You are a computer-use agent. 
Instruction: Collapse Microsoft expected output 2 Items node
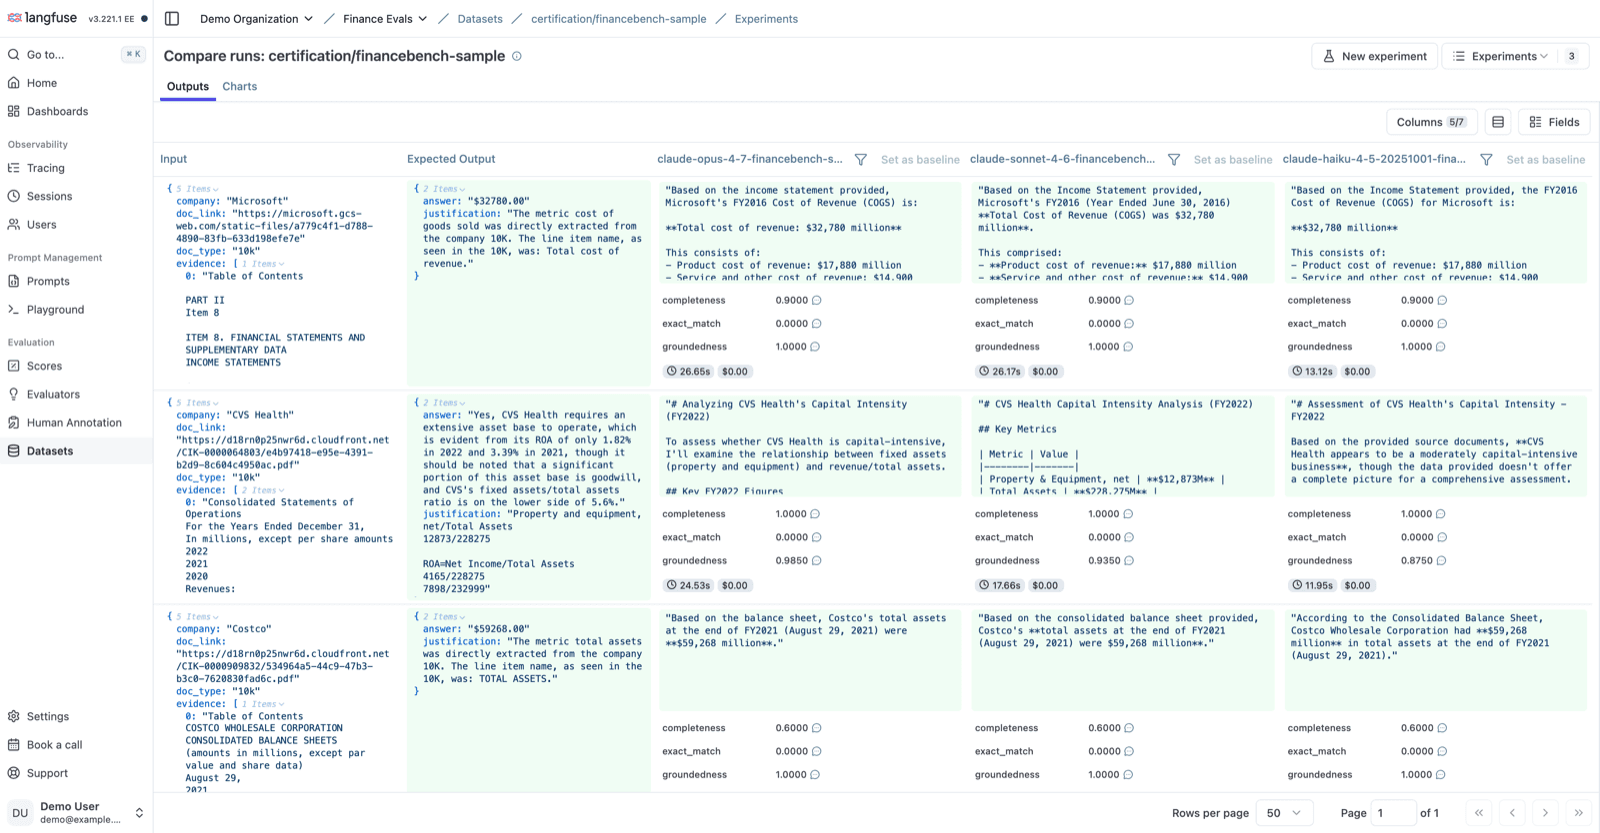tap(444, 189)
